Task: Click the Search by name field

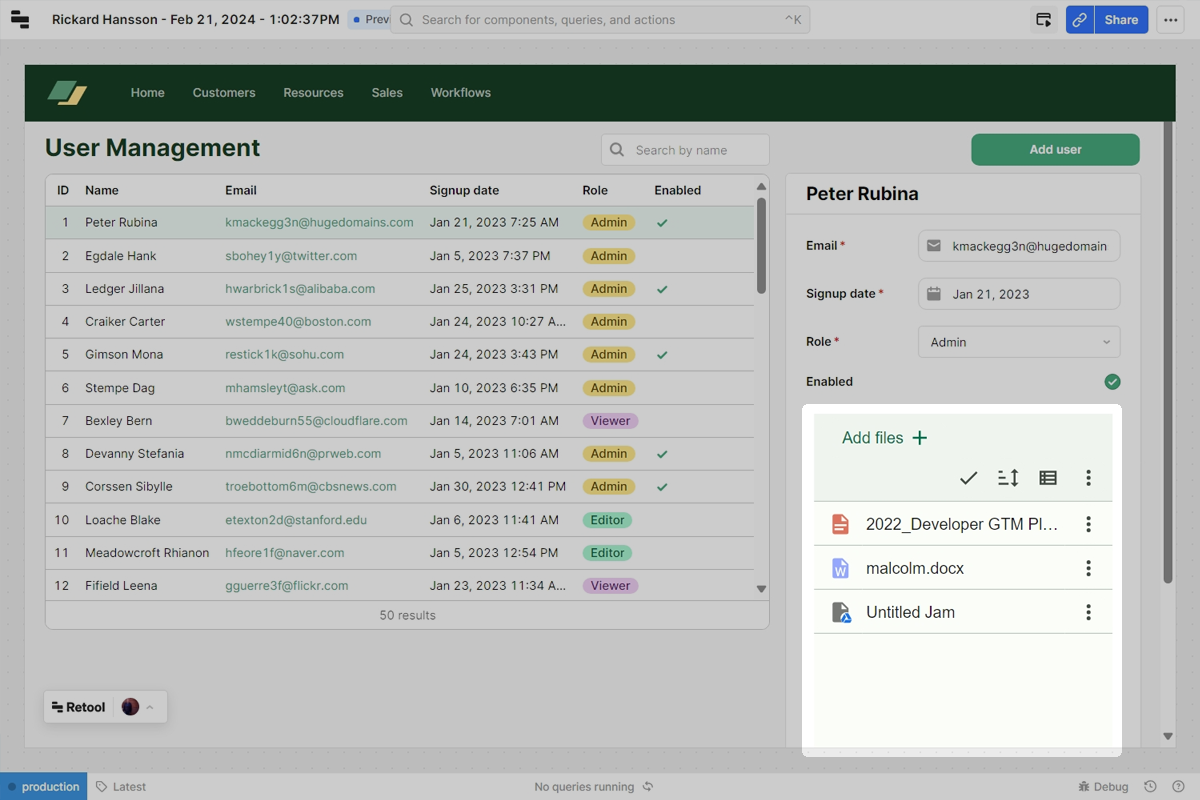Action: point(685,149)
